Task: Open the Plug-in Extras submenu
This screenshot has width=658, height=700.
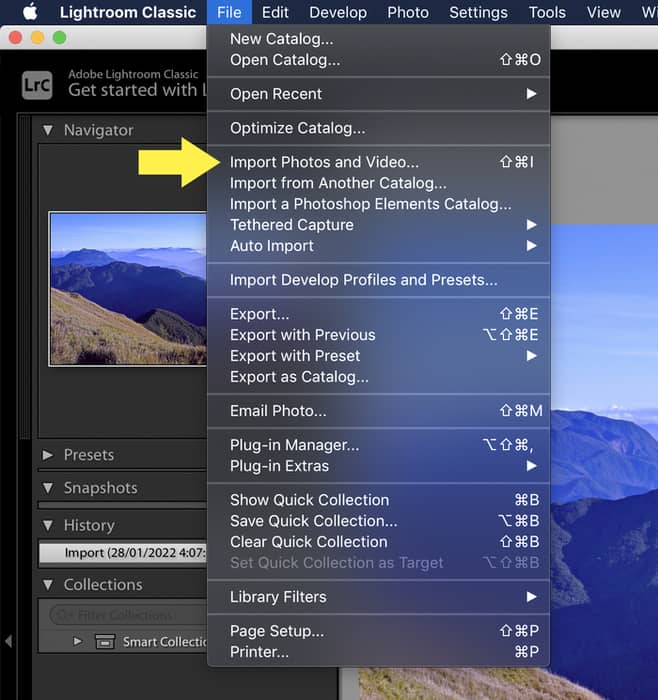Action: point(379,466)
